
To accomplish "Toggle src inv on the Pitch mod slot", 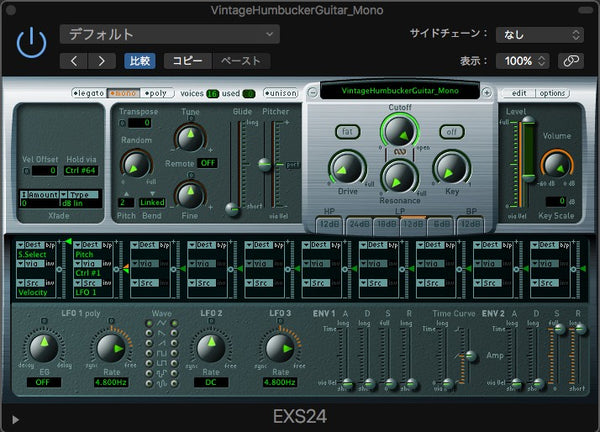I will 107,283.
